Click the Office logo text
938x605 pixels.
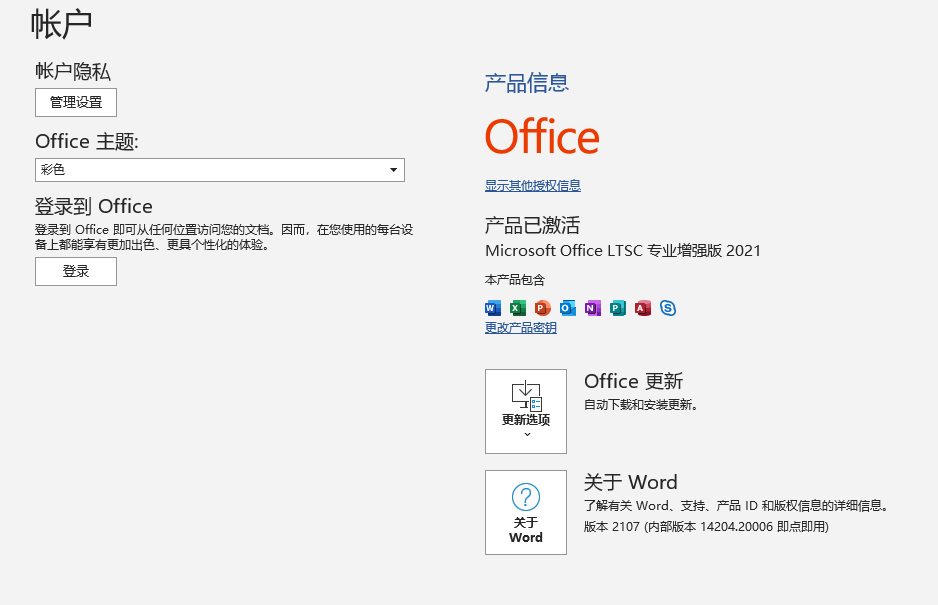coord(542,136)
